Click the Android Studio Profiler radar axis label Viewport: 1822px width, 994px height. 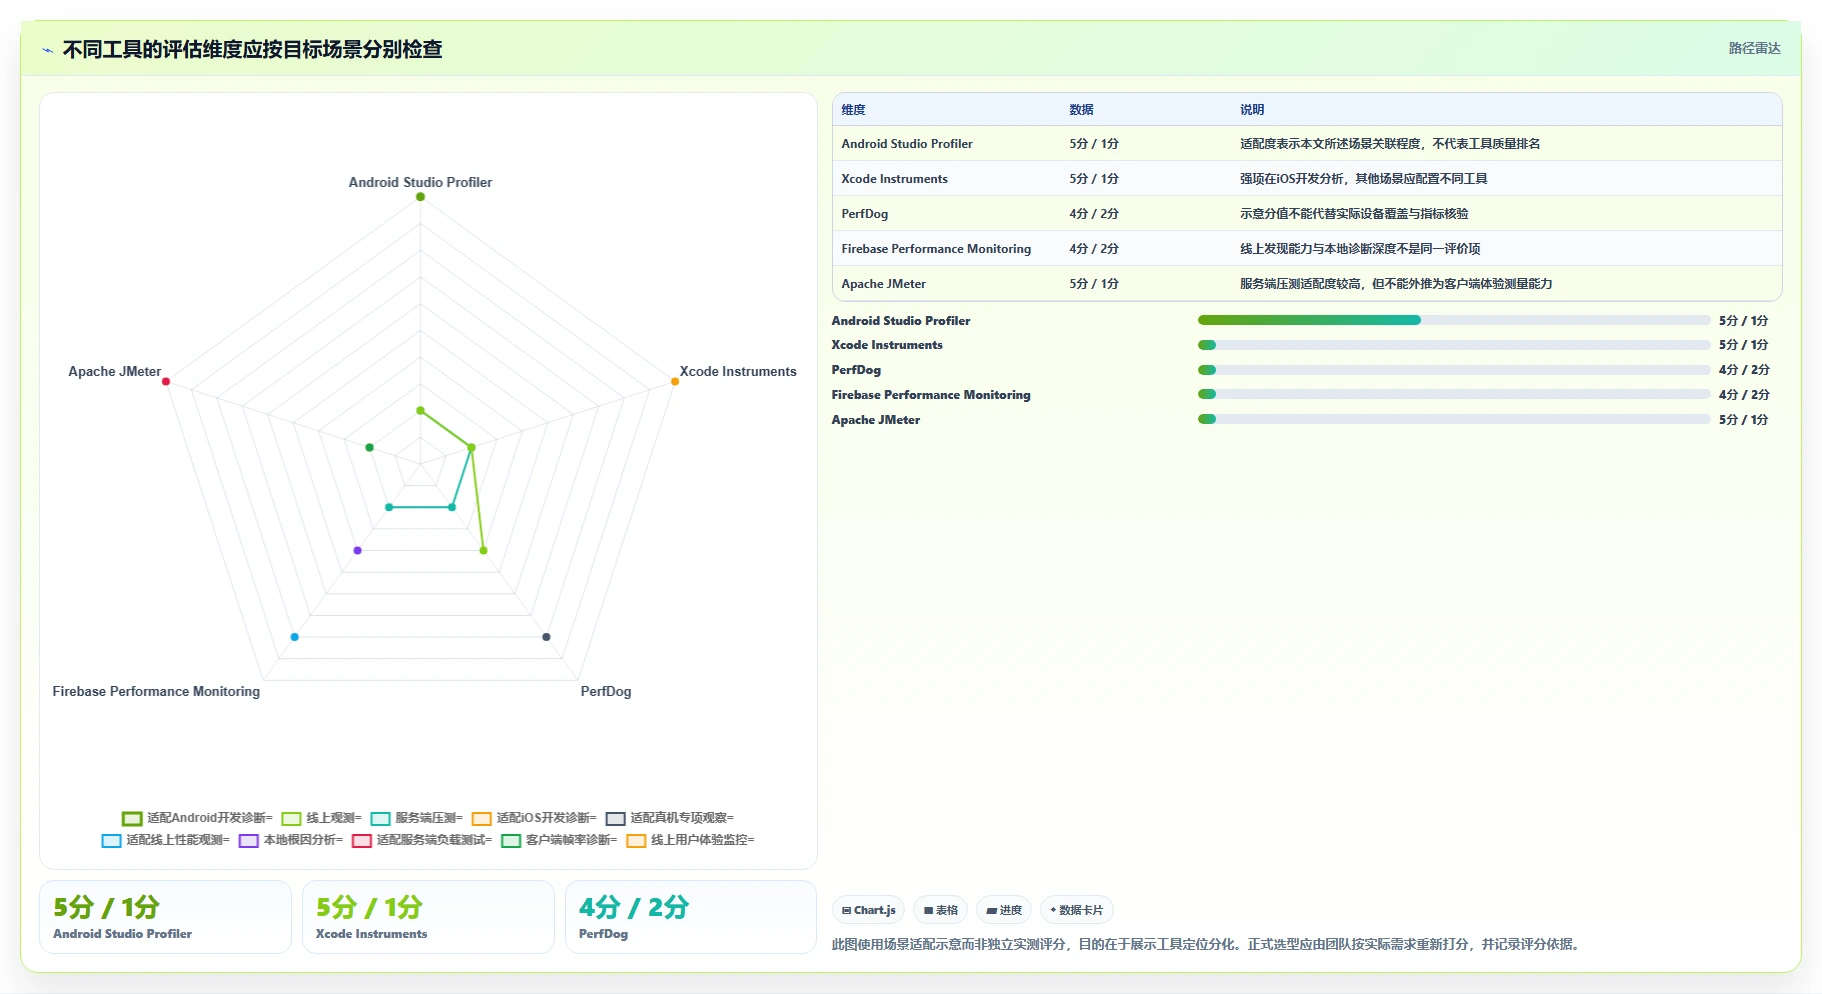420,182
